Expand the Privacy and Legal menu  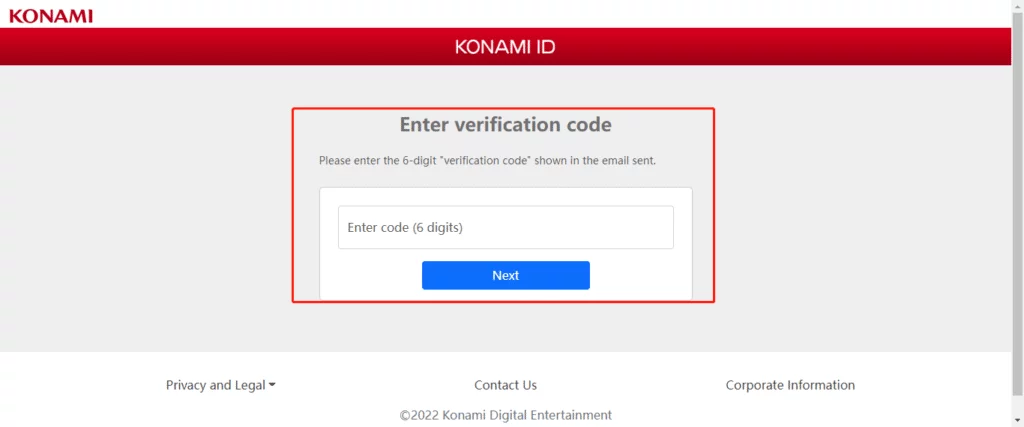221,385
